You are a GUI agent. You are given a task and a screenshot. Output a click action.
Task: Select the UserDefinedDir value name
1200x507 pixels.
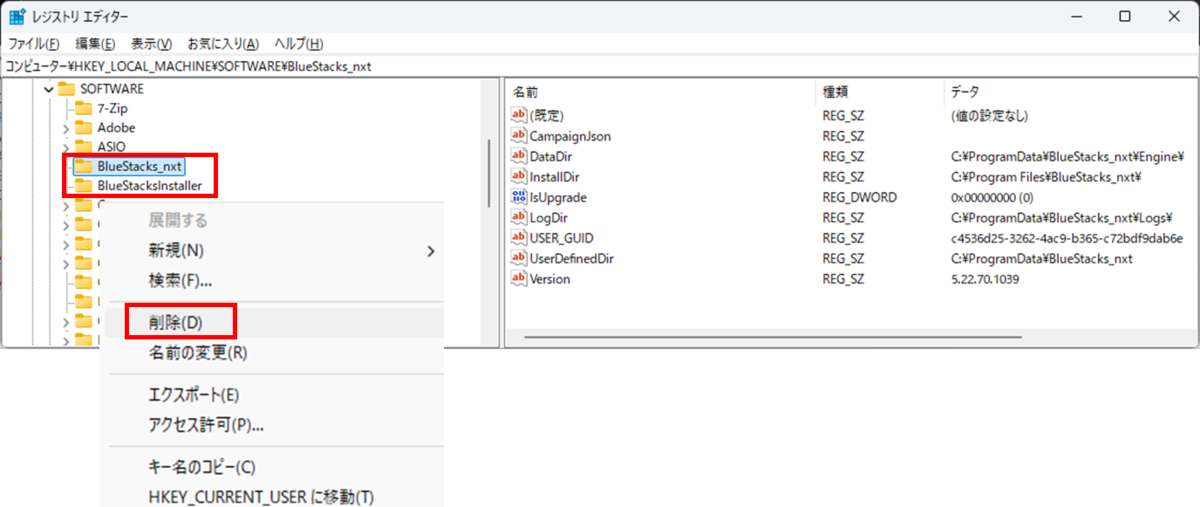[x=572, y=258]
